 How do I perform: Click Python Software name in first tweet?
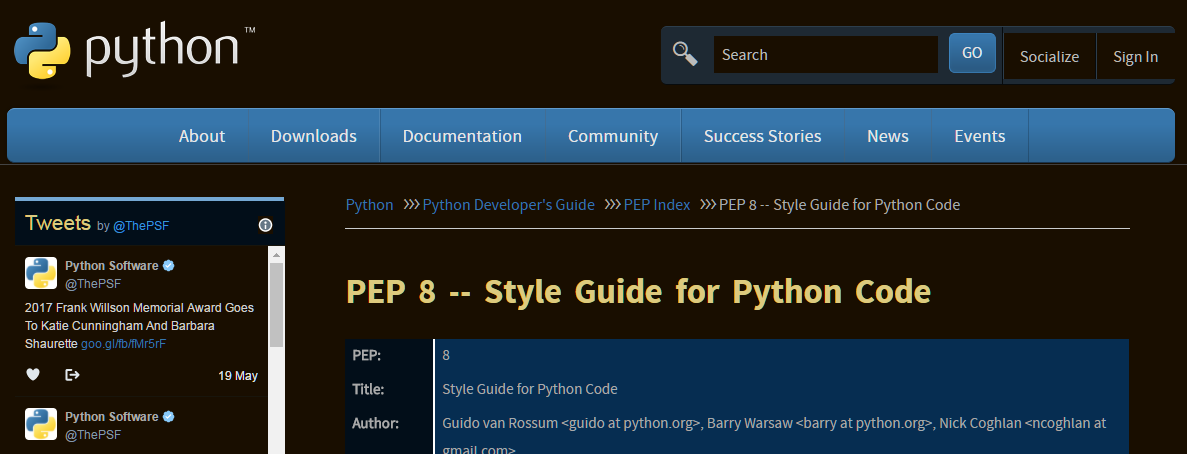pyautogui.click(x=112, y=266)
